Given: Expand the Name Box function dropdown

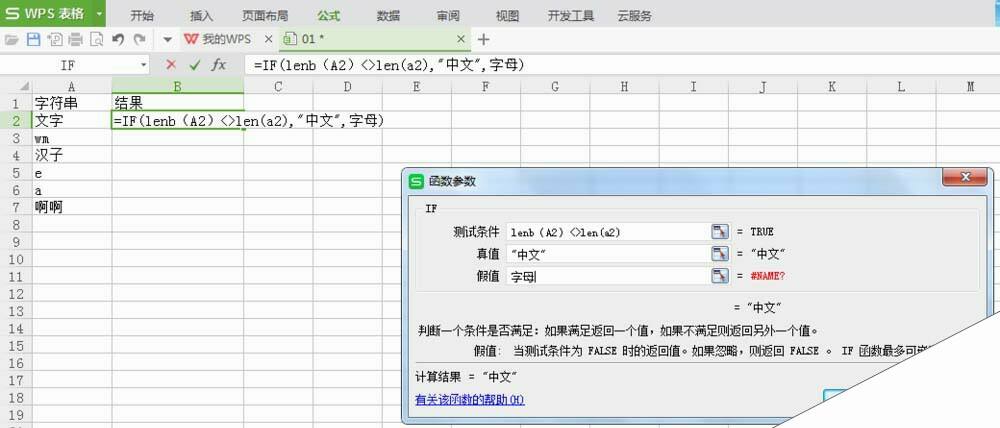Looking at the screenshot, I should (x=143, y=65).
